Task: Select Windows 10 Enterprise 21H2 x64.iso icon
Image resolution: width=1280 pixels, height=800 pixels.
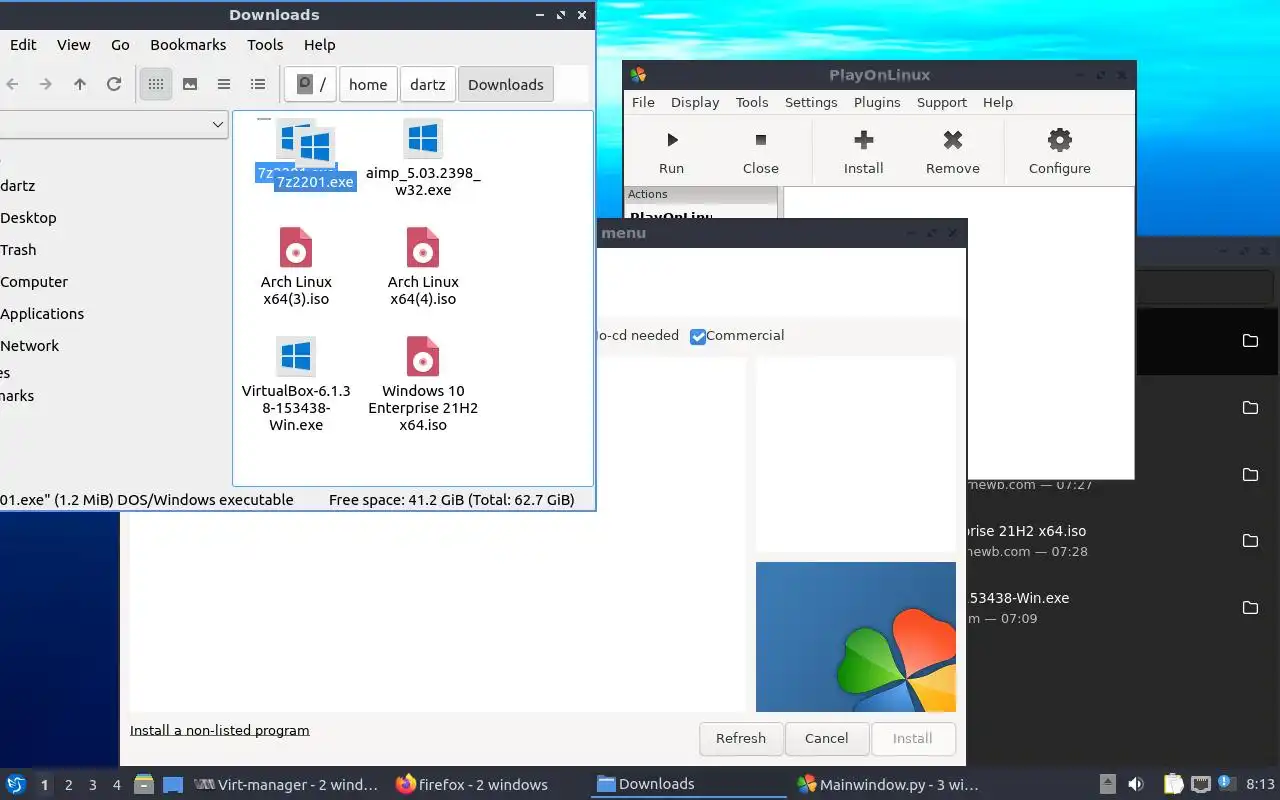Action: point(423,357)
